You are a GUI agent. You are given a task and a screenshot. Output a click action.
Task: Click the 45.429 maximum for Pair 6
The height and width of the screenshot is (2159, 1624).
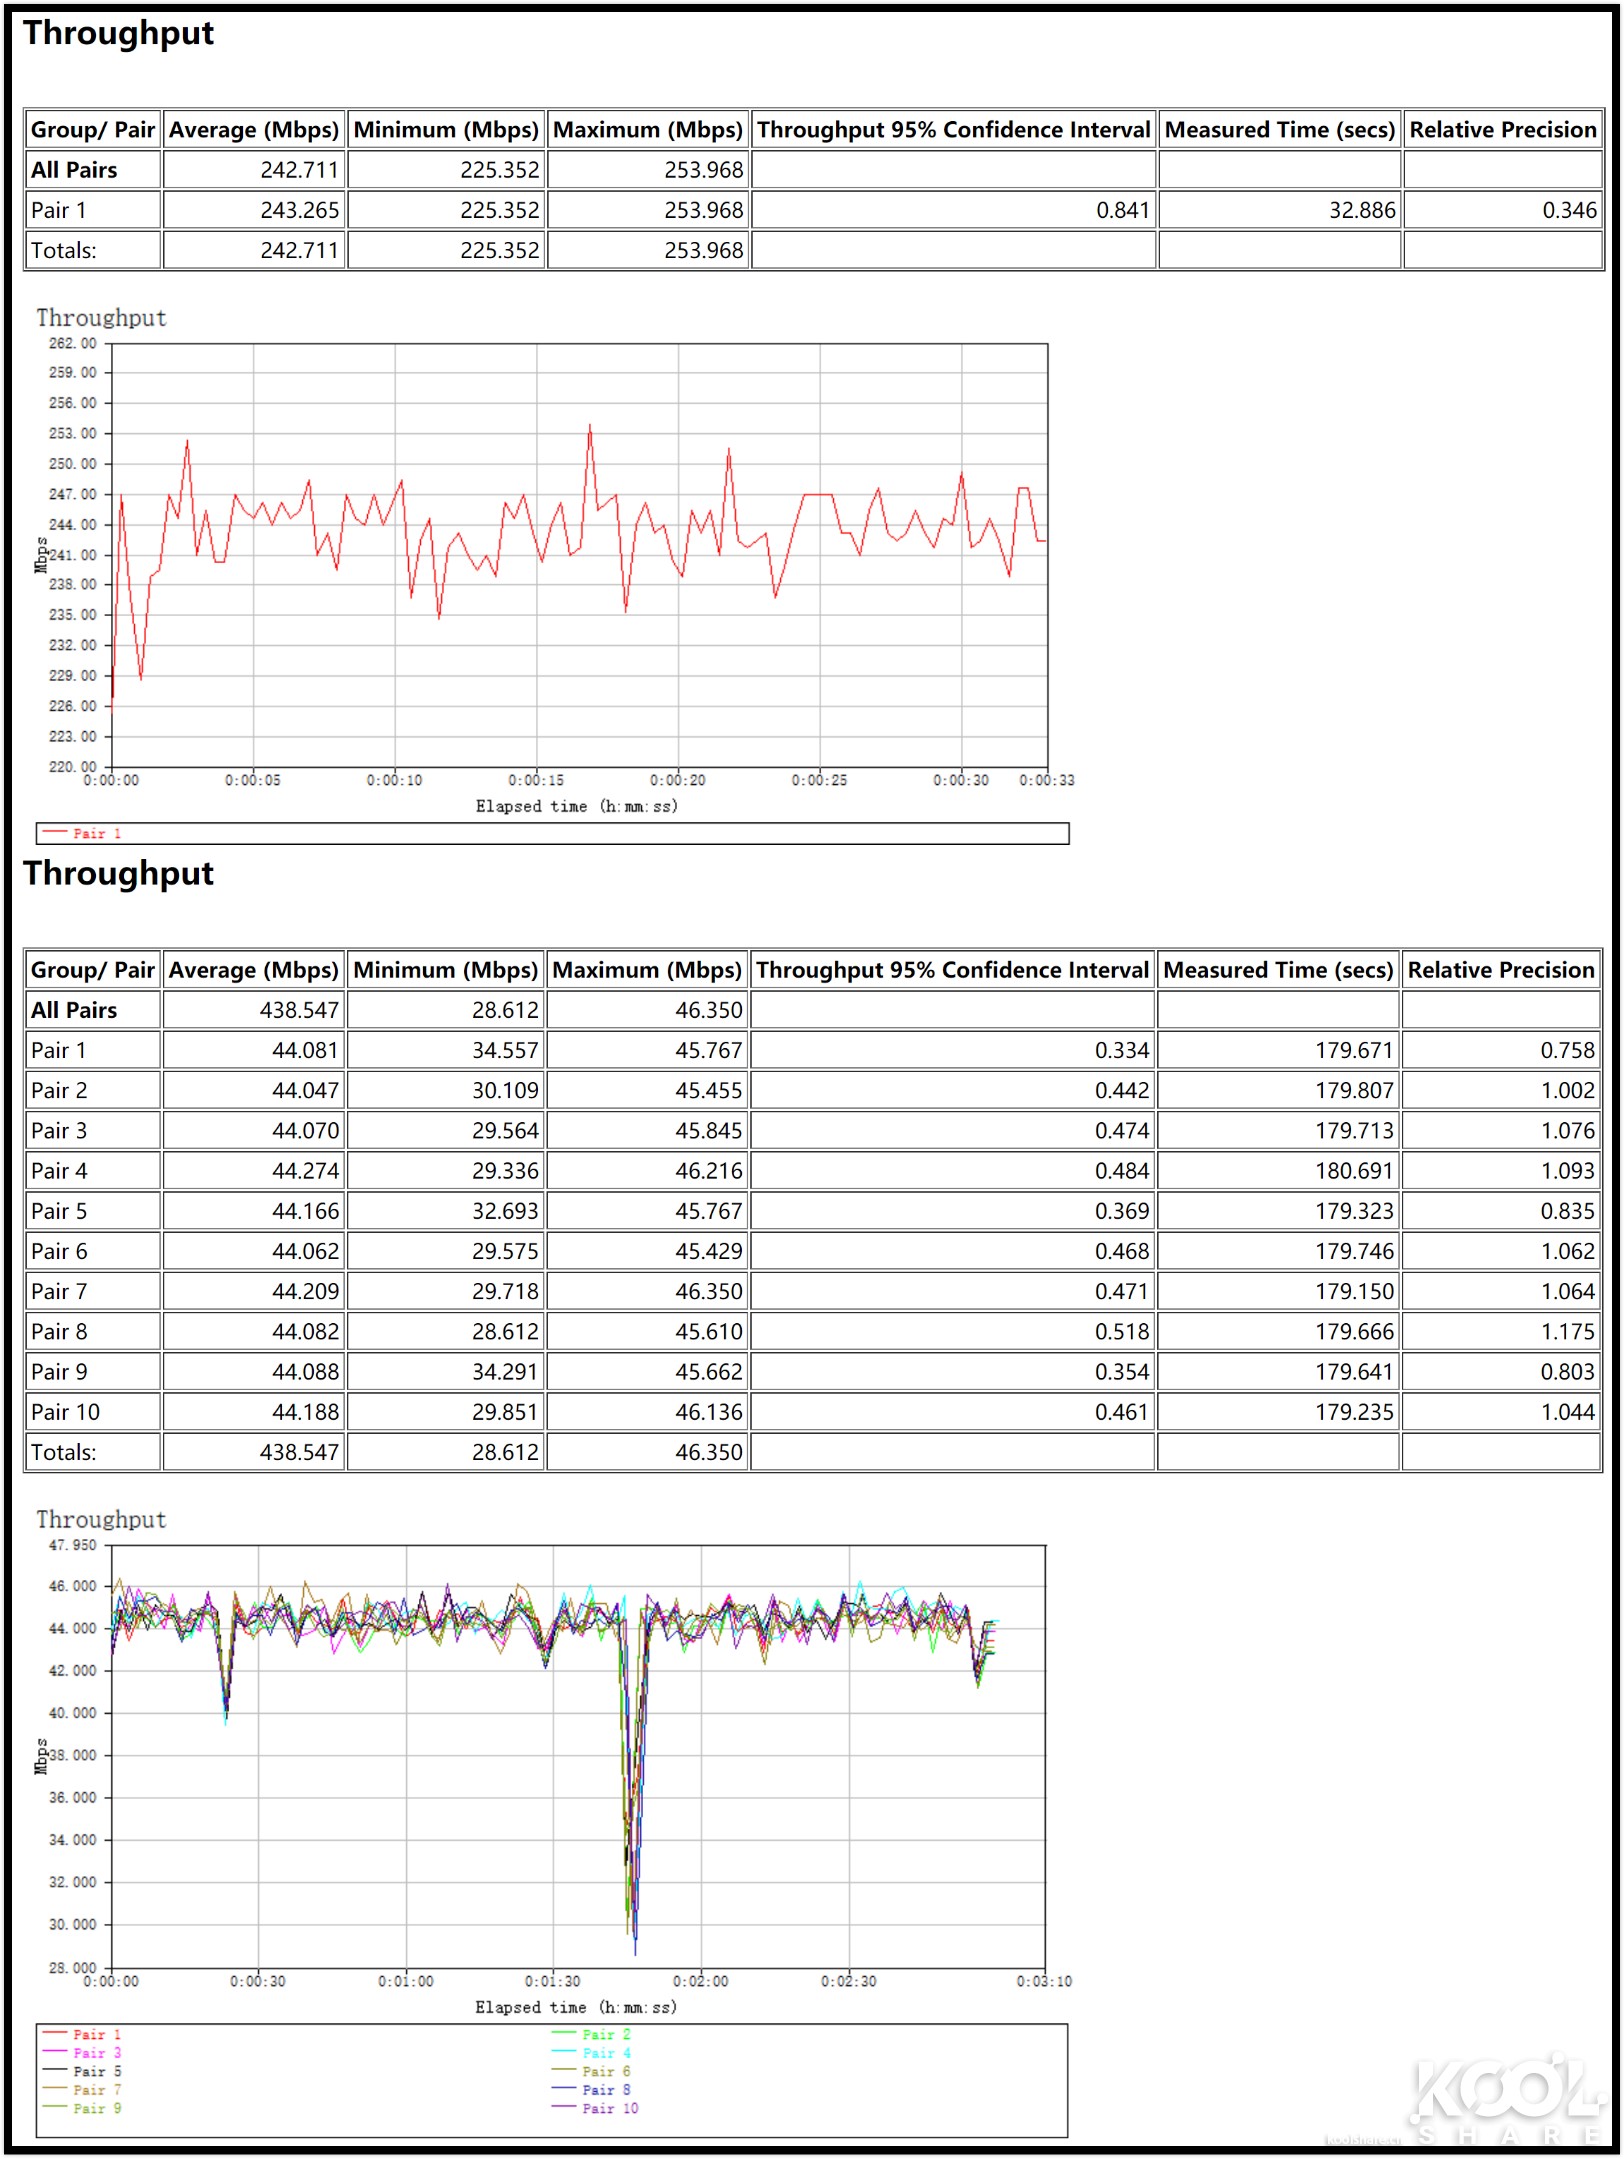[x=709, y=1251]
